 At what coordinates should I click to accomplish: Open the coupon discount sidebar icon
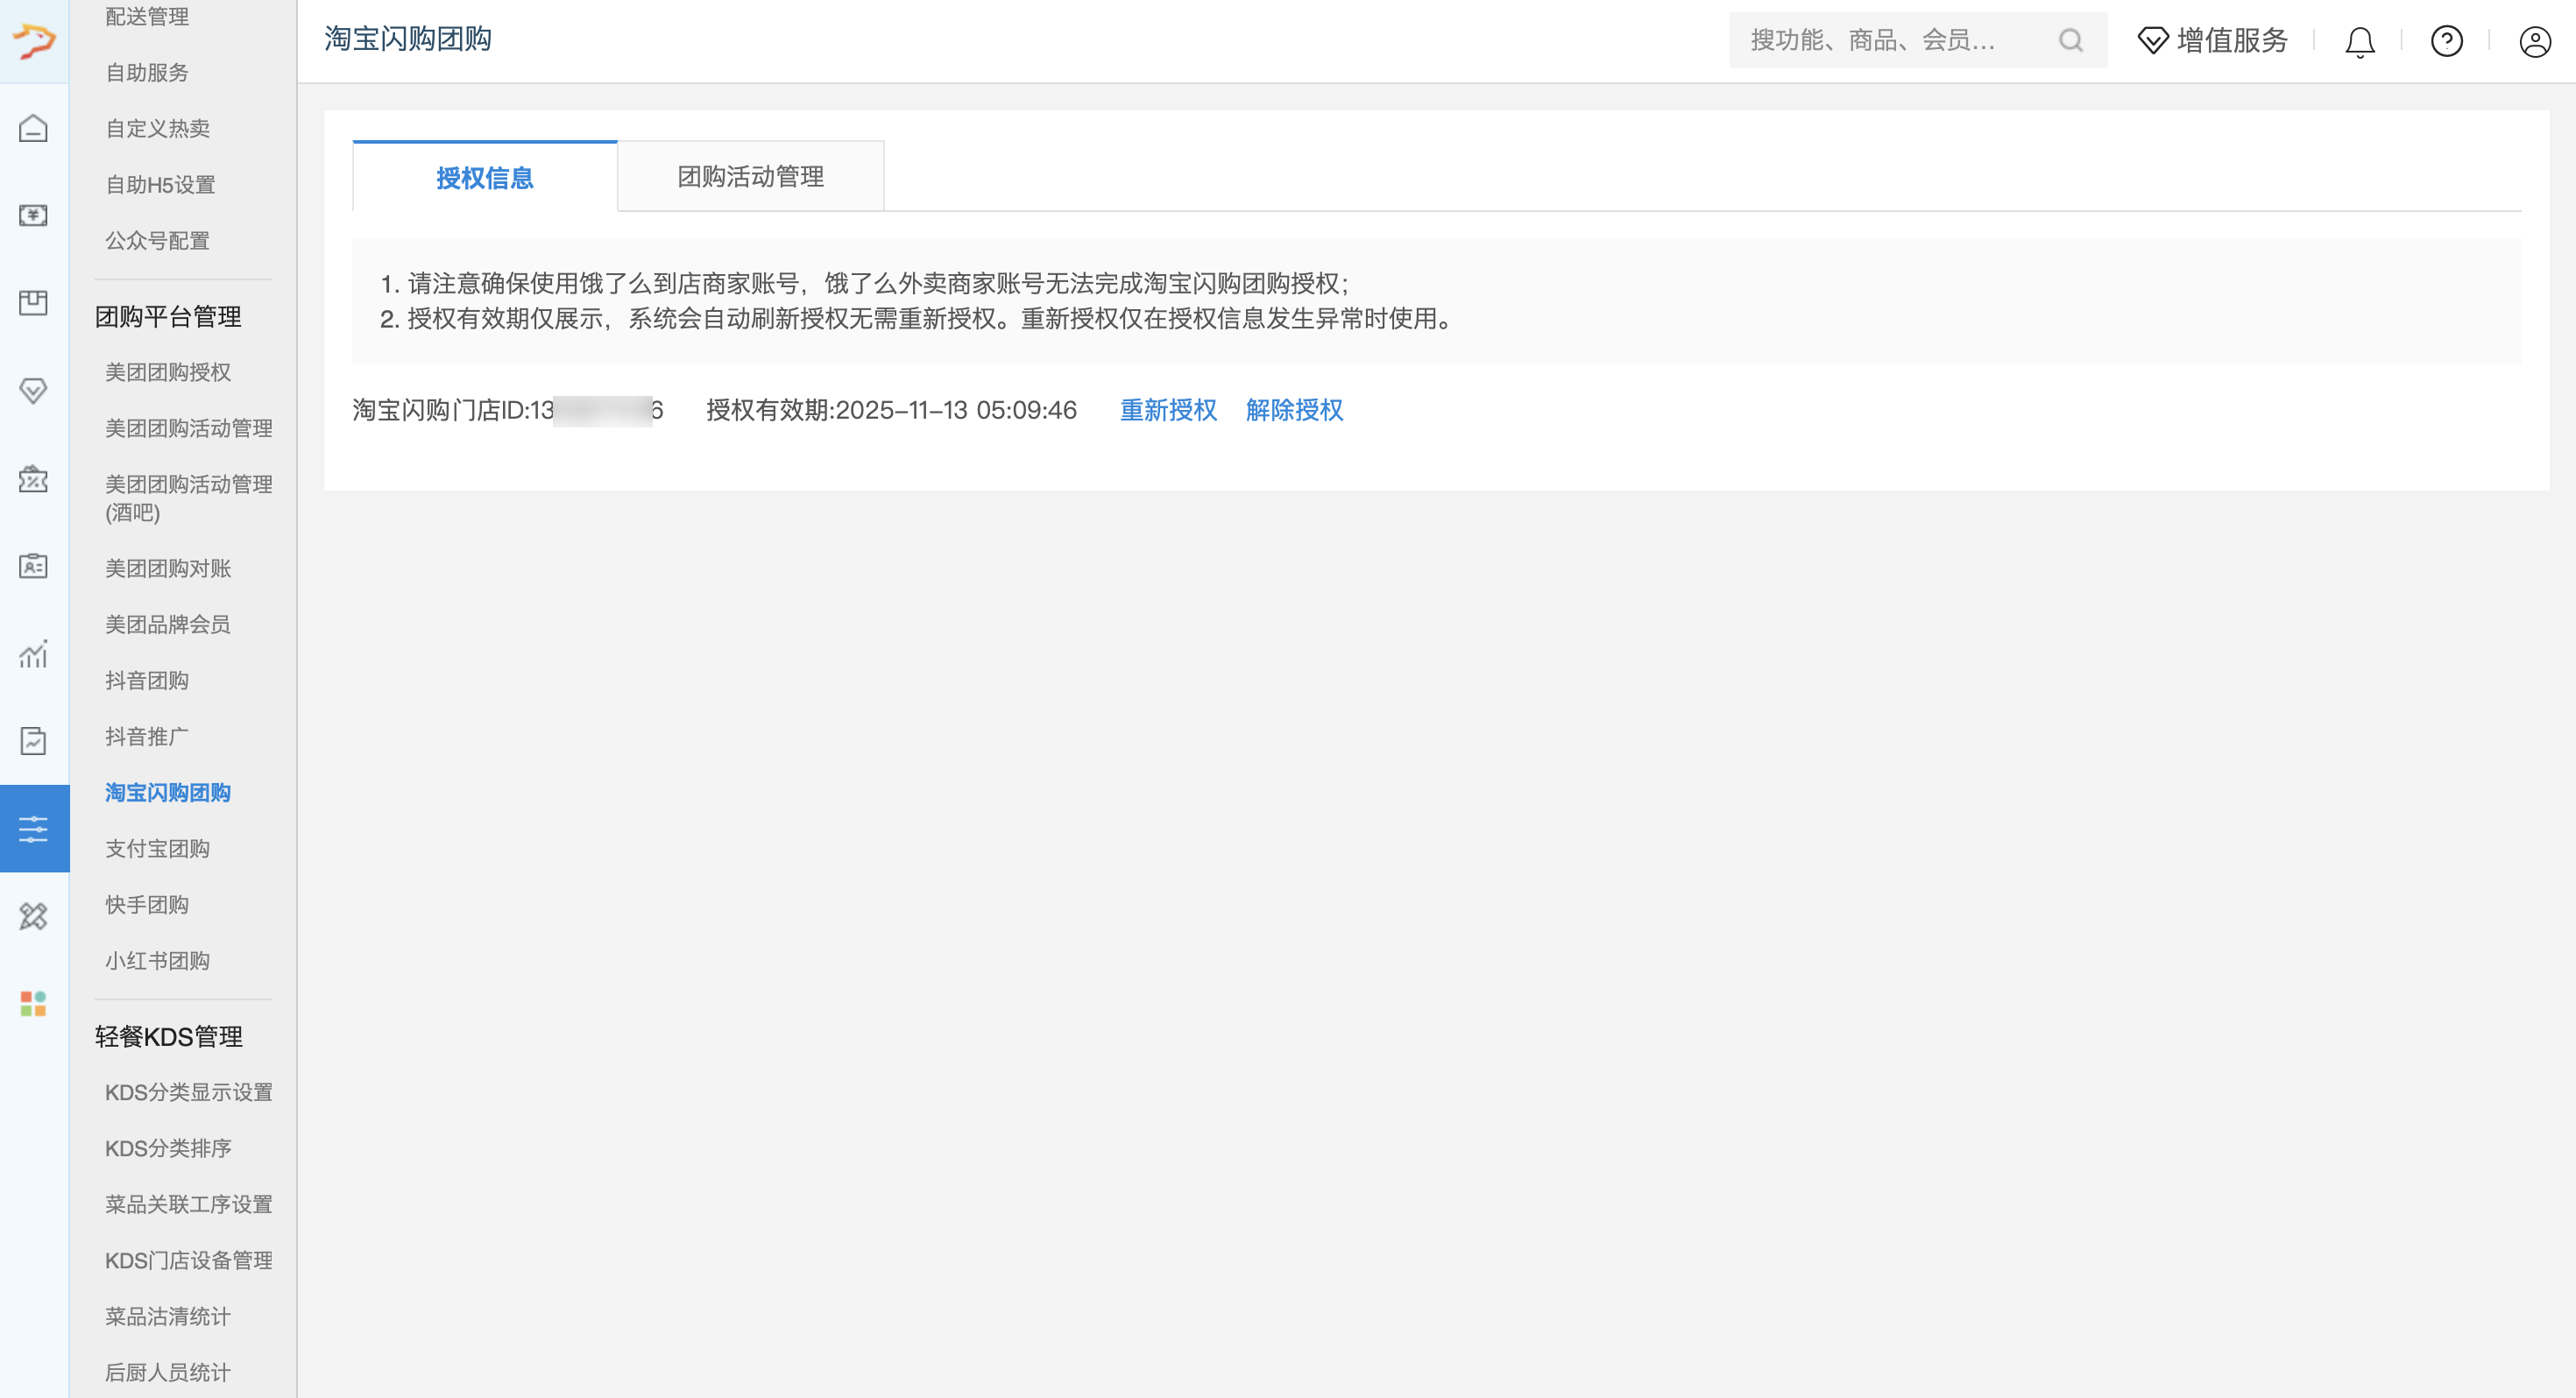[x=33, y=479]
